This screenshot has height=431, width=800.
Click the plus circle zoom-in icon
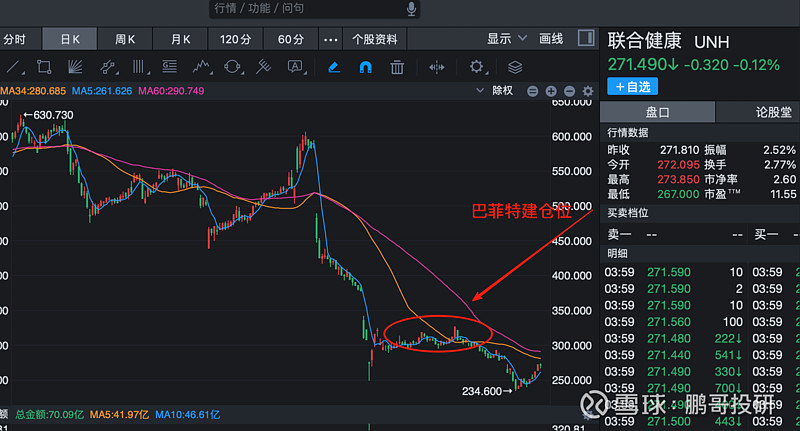coord(551,91)
